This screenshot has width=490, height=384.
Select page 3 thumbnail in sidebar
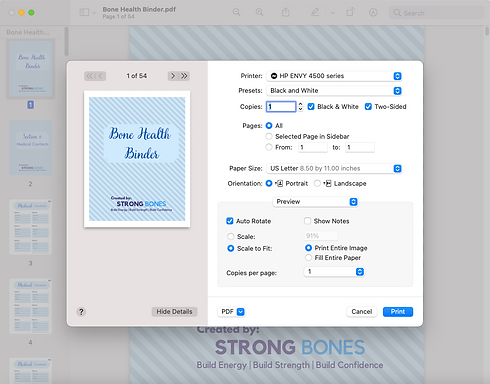(30, 227)
